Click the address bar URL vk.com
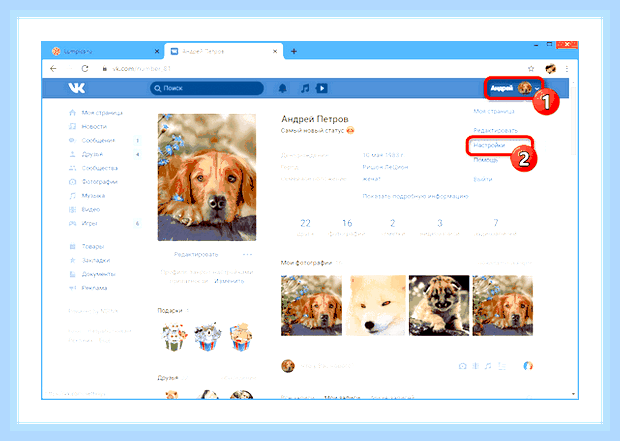The image size is (620, 441). pyautogui.click(x=141, y=69)
